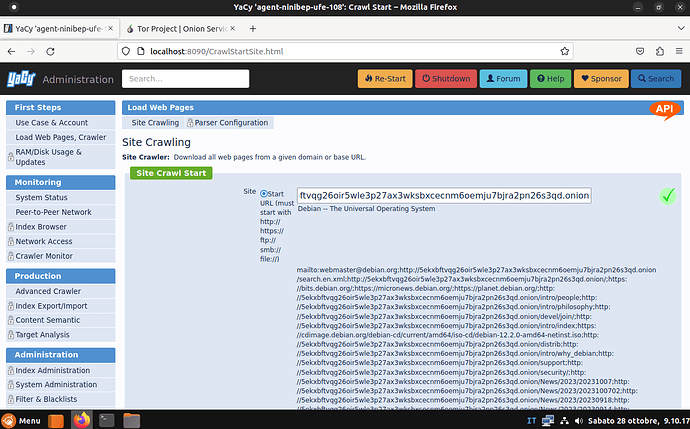Click the clock showing Sabato 28 ottobre
This screenshot has width=690, height=429.
(x=638, y=421)
